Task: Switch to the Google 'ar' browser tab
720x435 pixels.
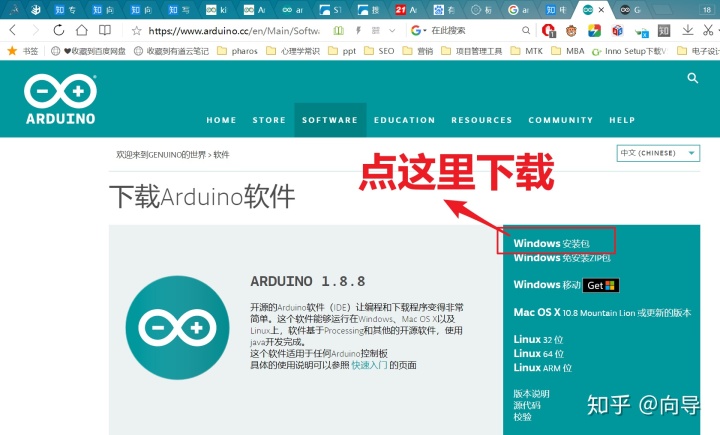Action: click(519, 10)
